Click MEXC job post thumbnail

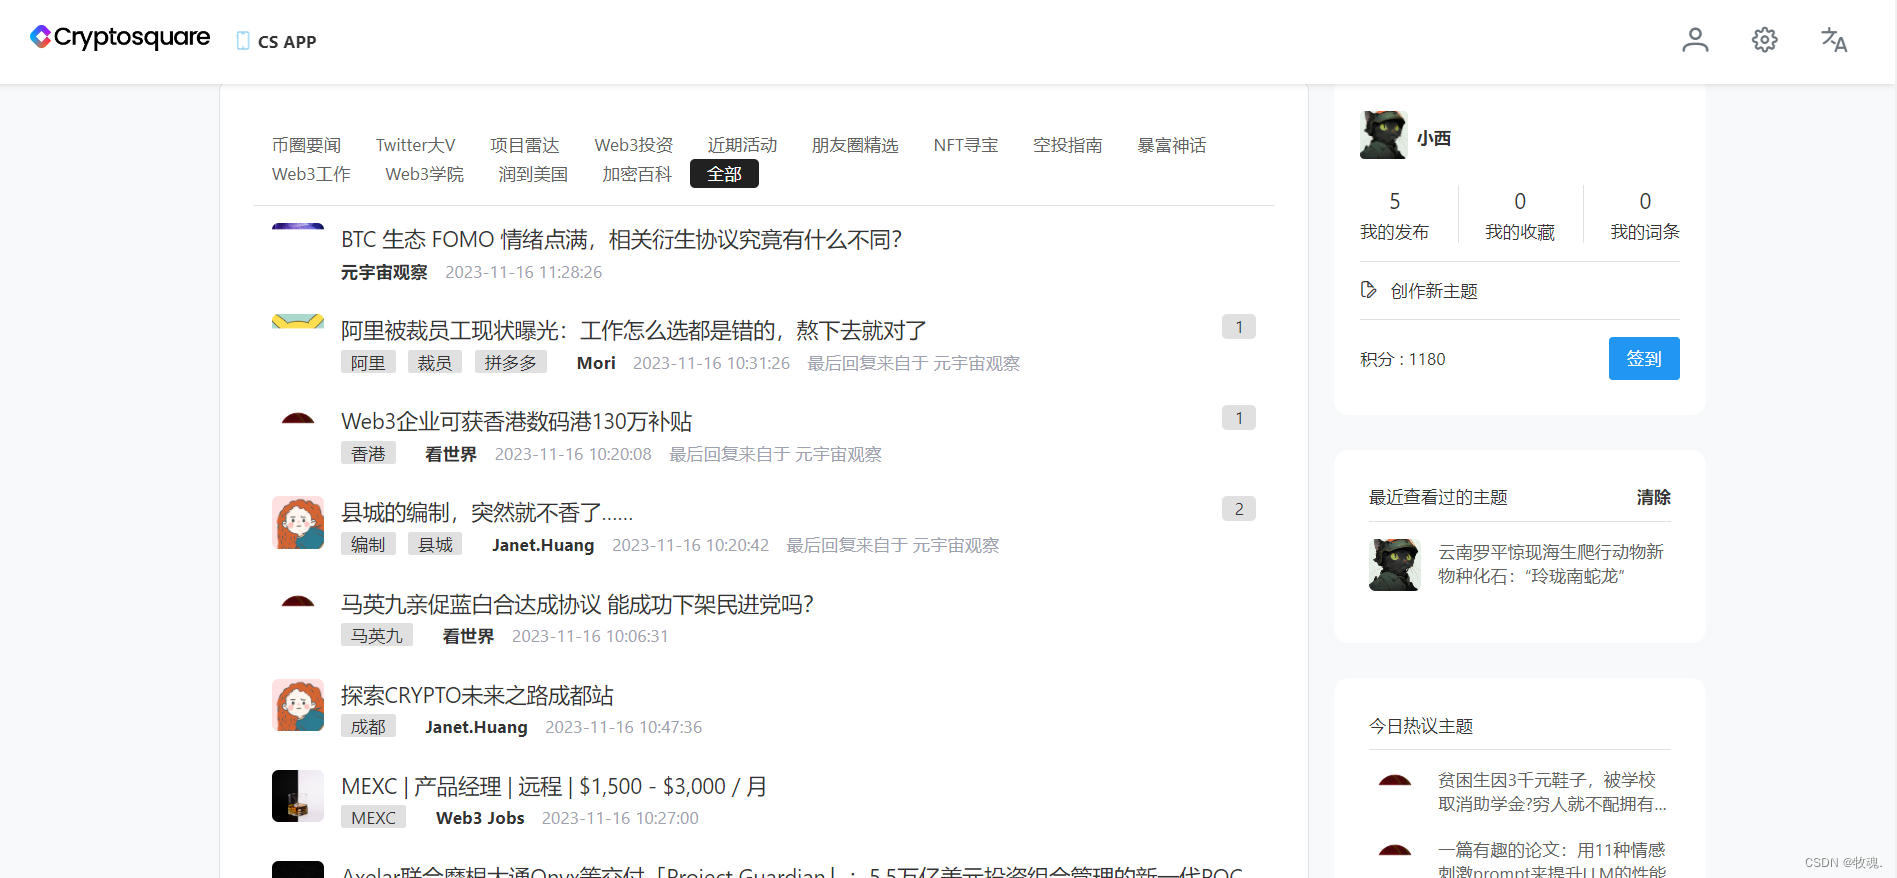coord(298,796)
